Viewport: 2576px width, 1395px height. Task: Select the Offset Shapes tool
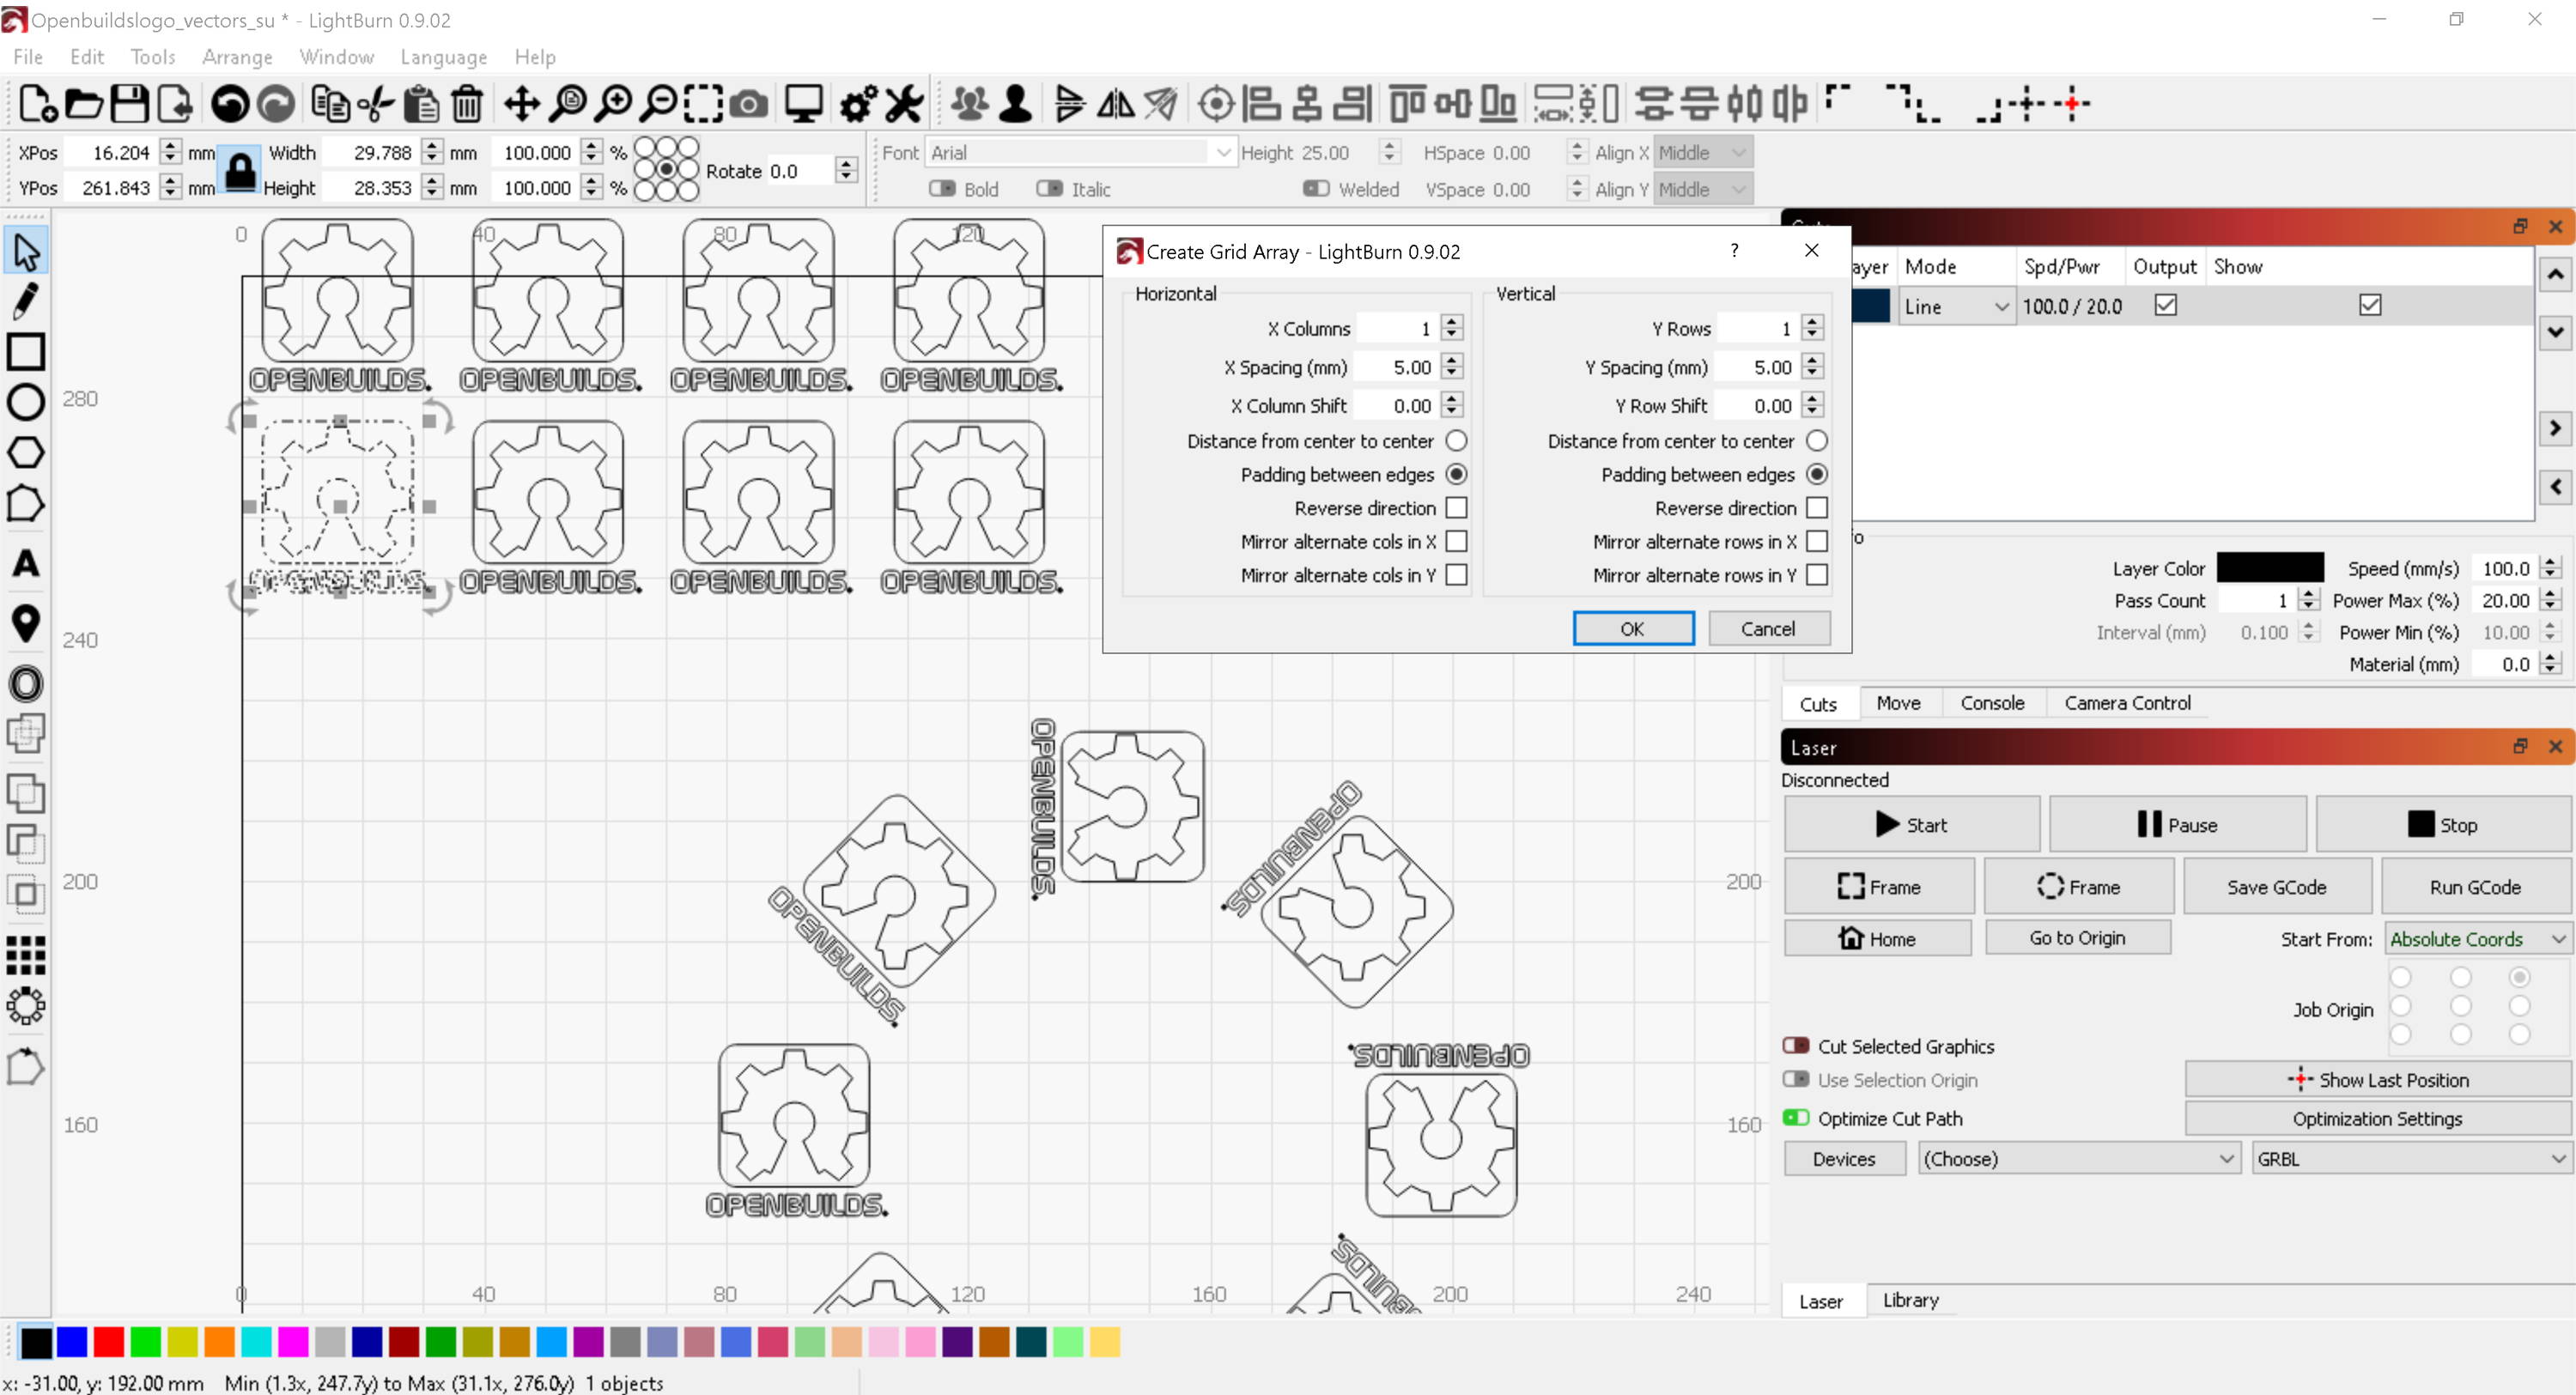[x=26, y=685]
